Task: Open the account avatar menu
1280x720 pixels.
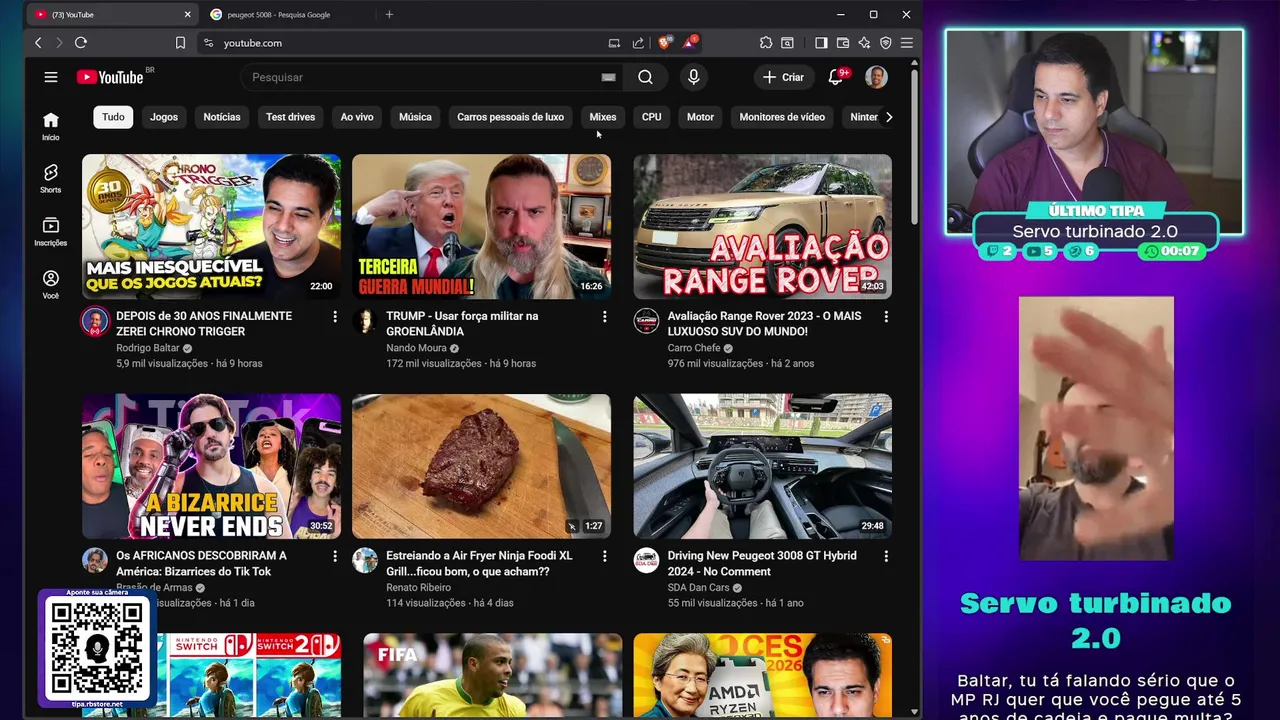Action: click(x=876, y=77)
